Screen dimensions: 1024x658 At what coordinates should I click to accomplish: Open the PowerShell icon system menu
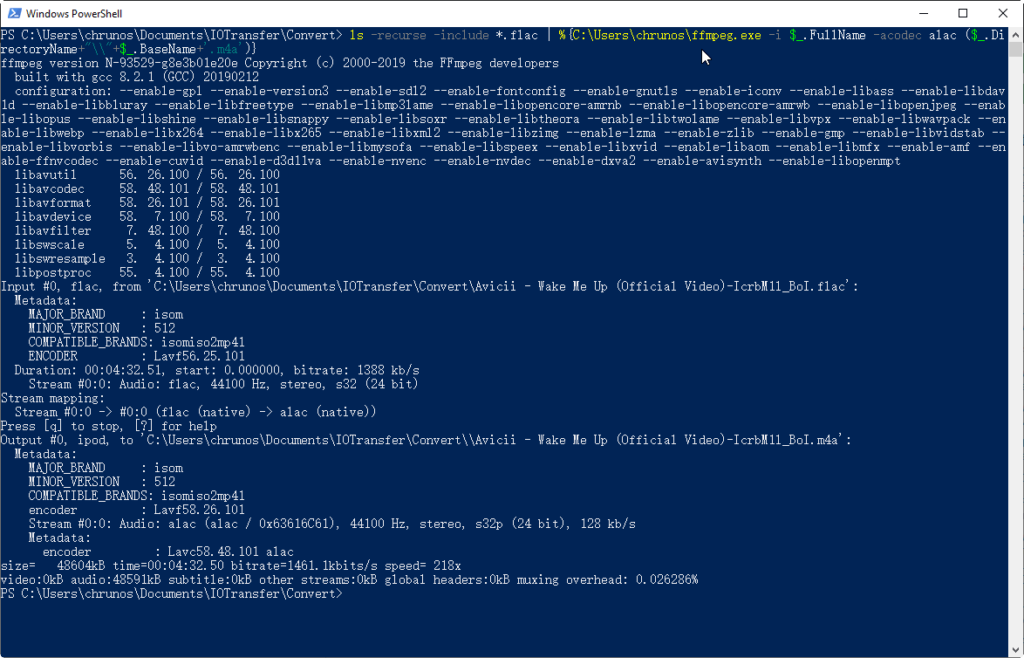(x=14, y=13)
